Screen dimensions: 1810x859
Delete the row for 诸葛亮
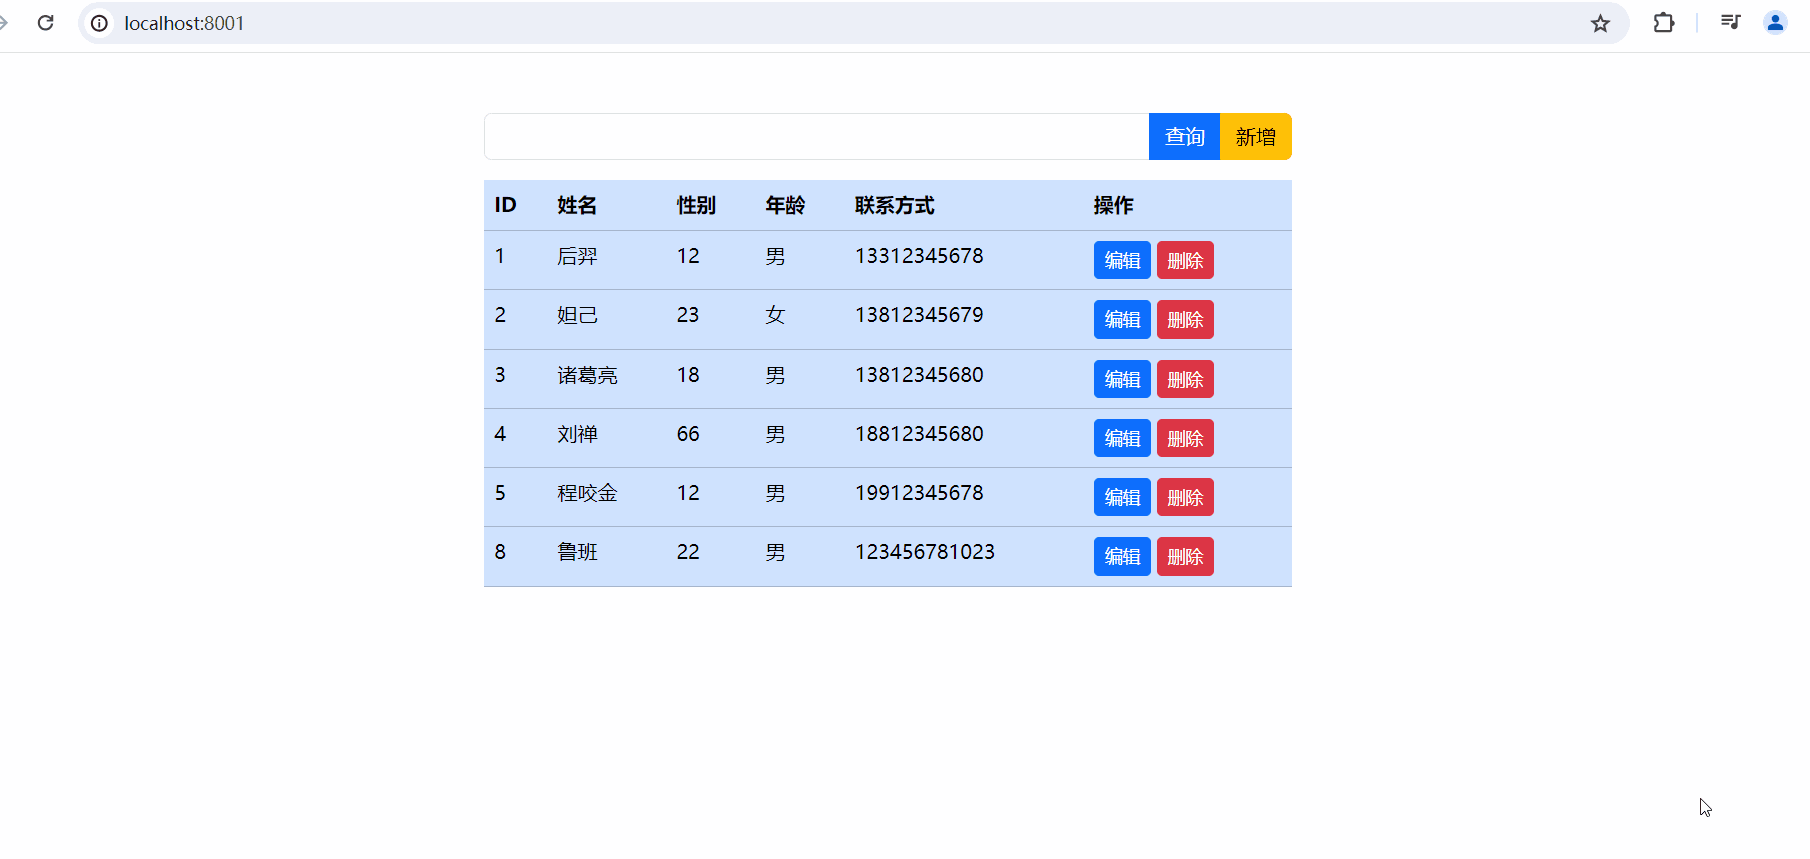(x=1185, y=379)
